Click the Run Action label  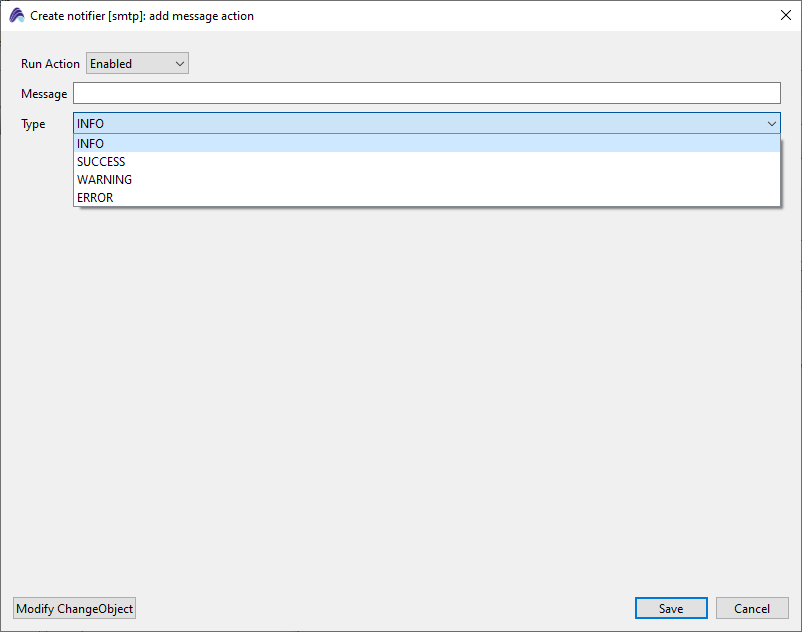[50, 64]
